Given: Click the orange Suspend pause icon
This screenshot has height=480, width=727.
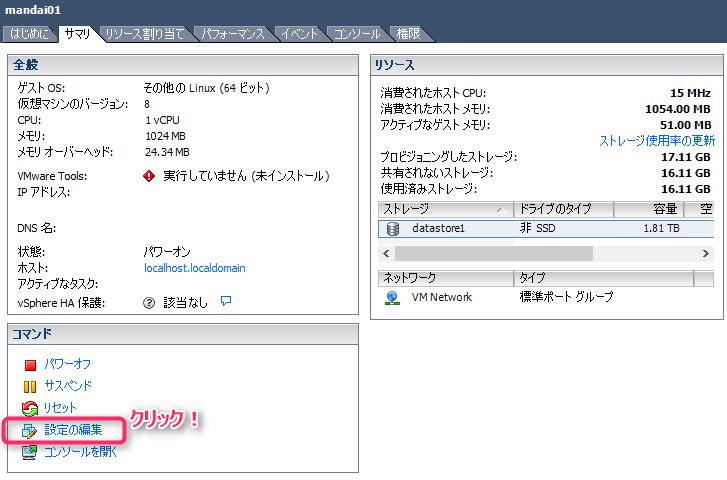Looking at the screenshot, I should [x=30, y=386].
